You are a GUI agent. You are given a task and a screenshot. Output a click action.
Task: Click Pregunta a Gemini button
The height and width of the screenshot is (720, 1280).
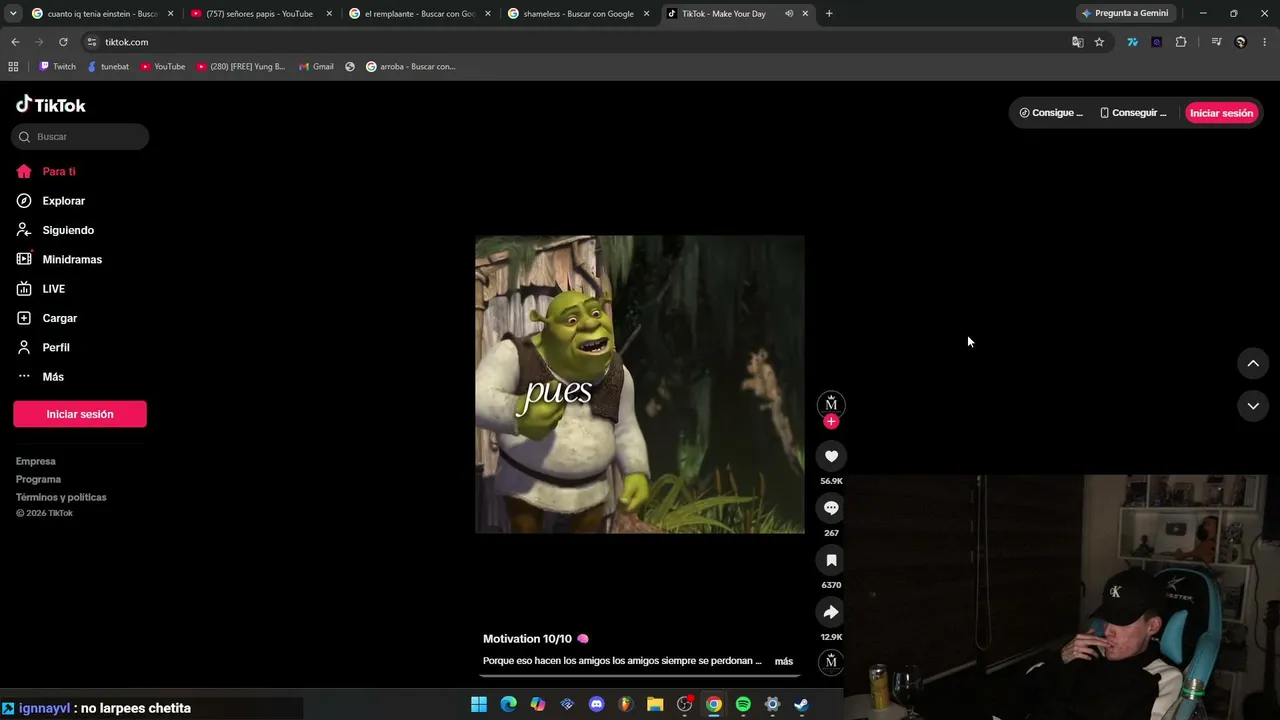pyautogui.click(x=1125, y=14)
